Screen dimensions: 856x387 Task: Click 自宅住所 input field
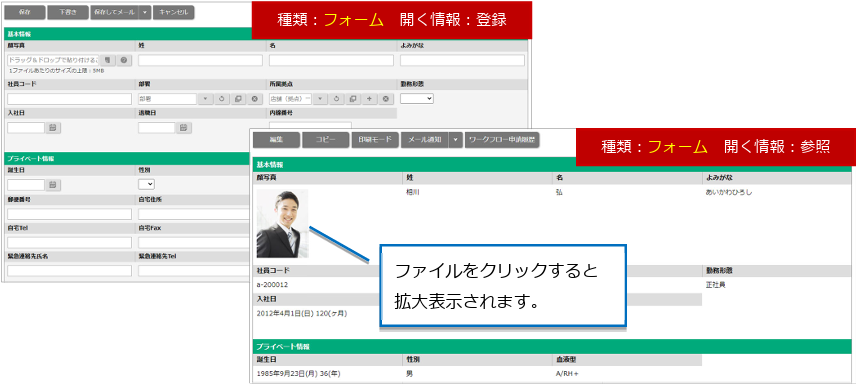[194, 213]
